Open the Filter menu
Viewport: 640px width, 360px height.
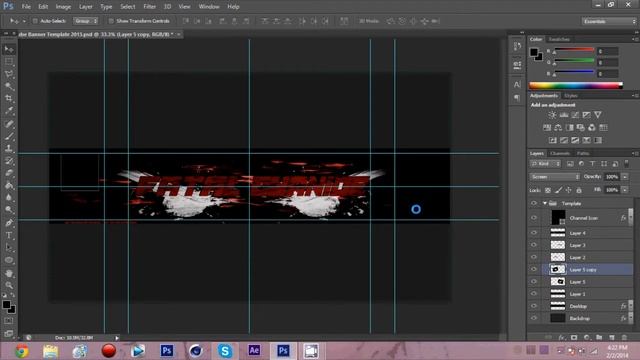click(149, 7)
